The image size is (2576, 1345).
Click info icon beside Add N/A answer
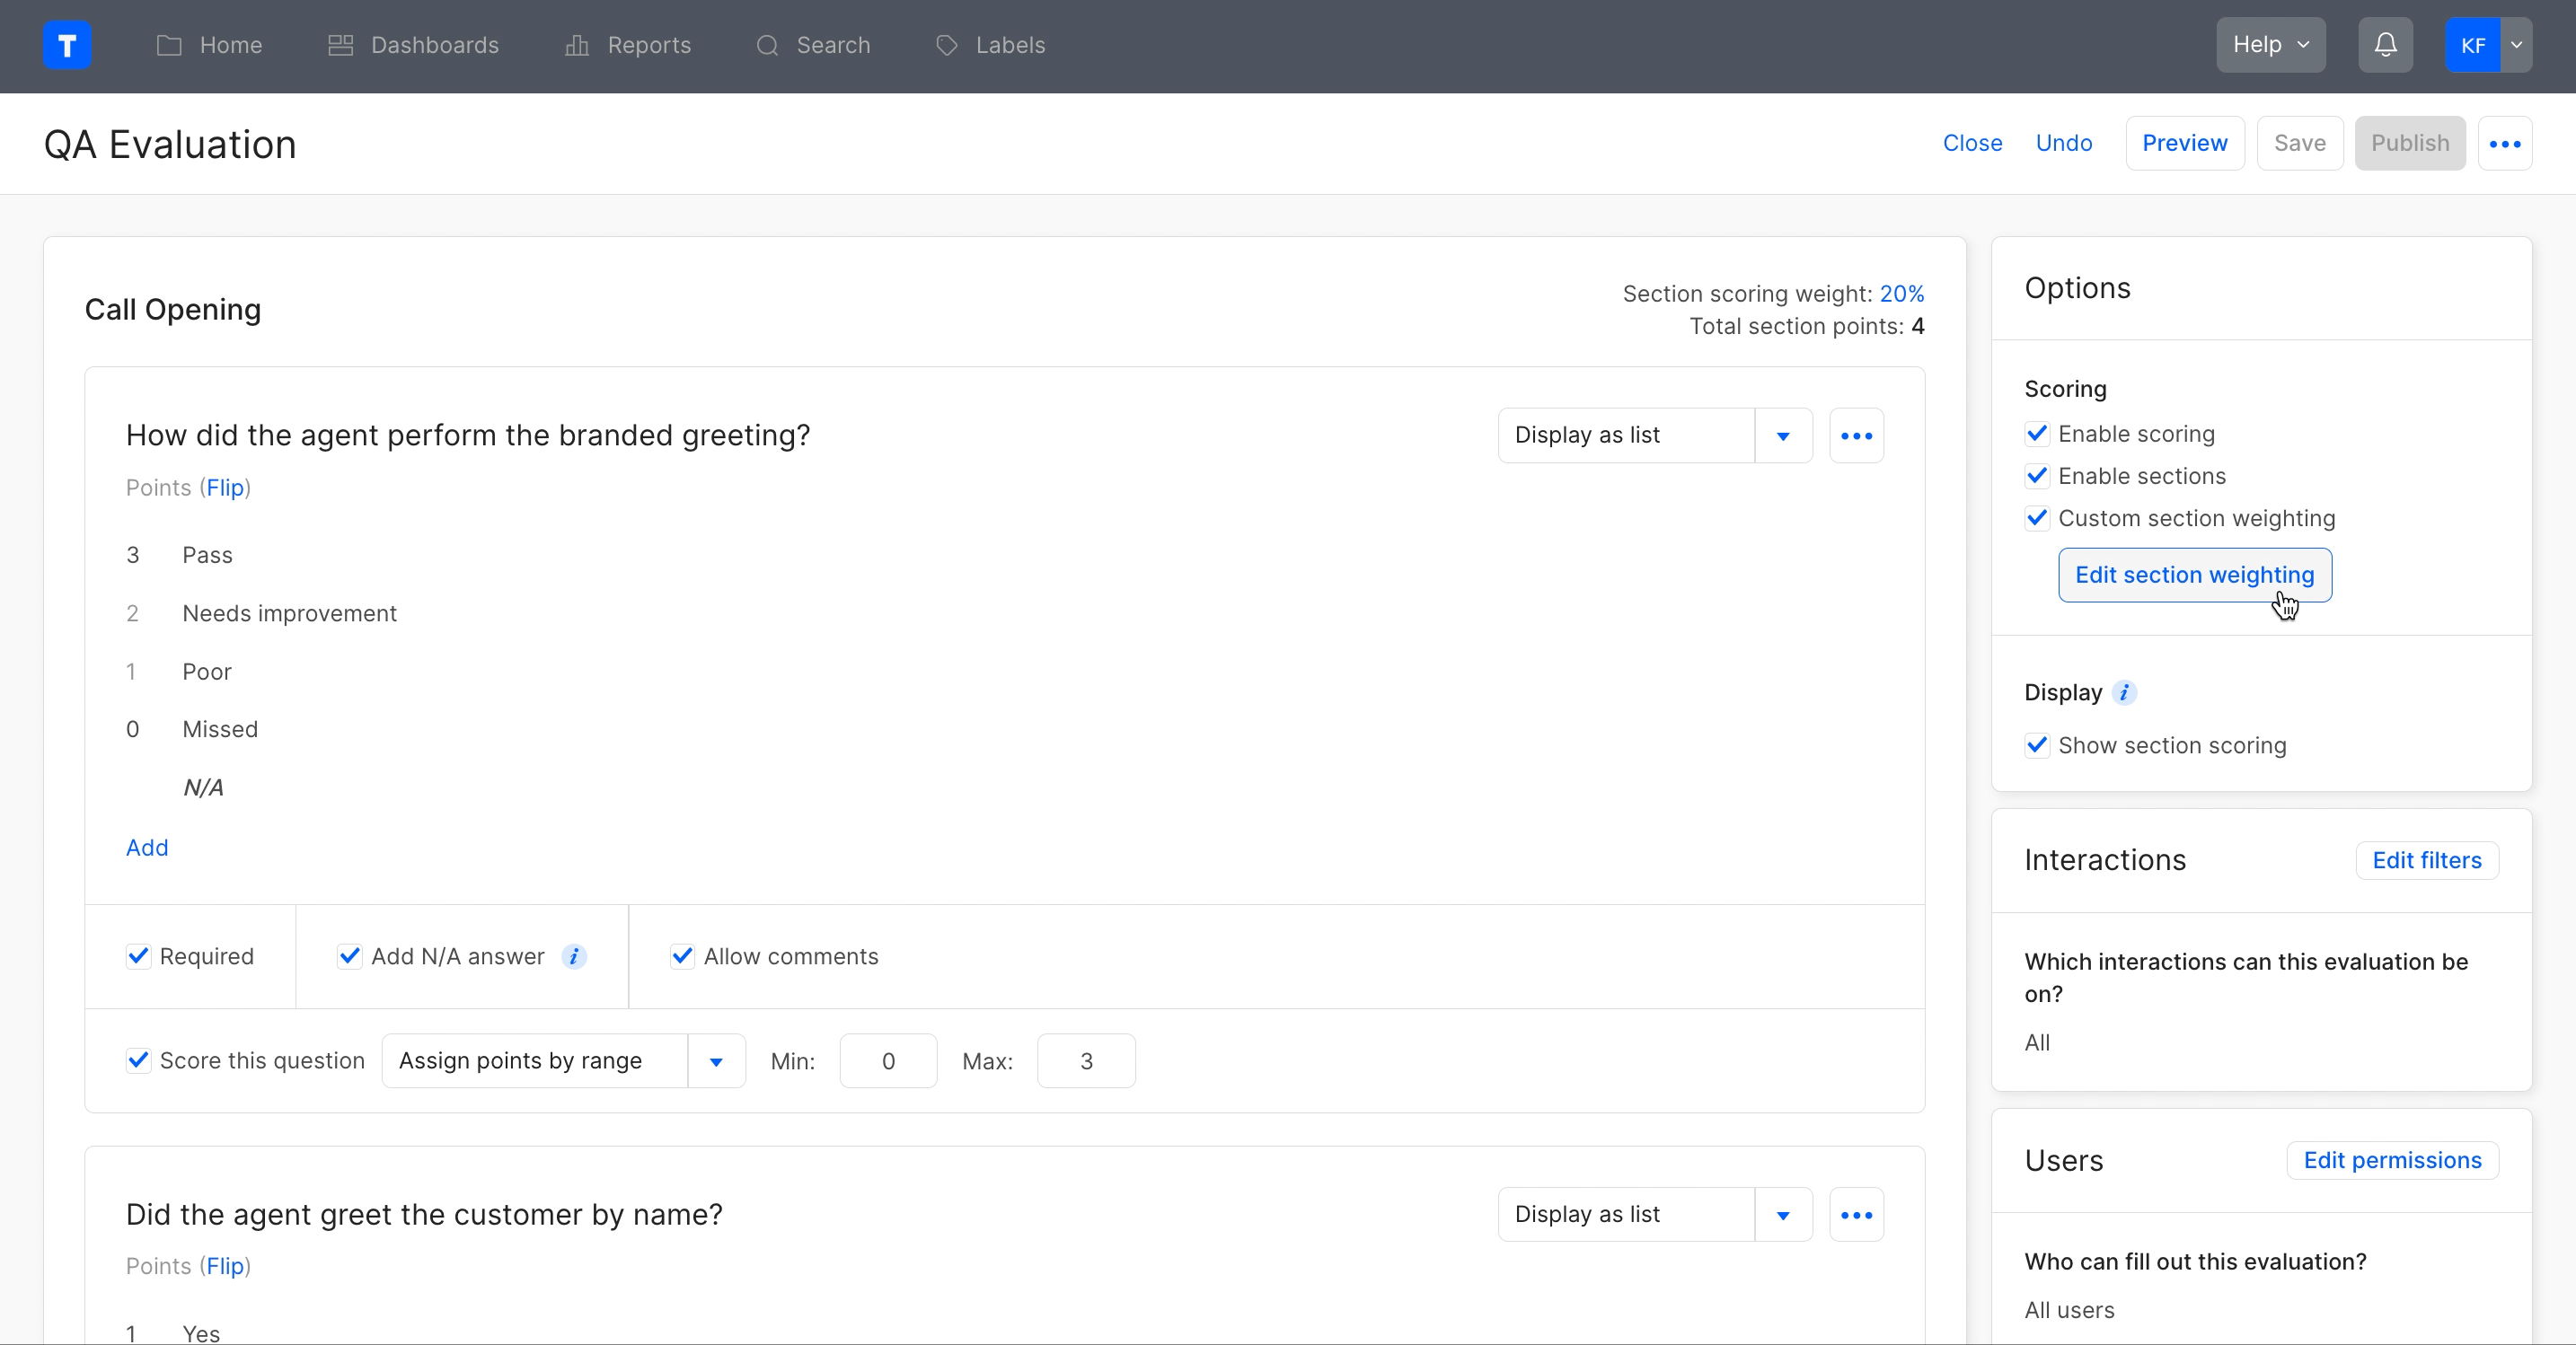574,957
